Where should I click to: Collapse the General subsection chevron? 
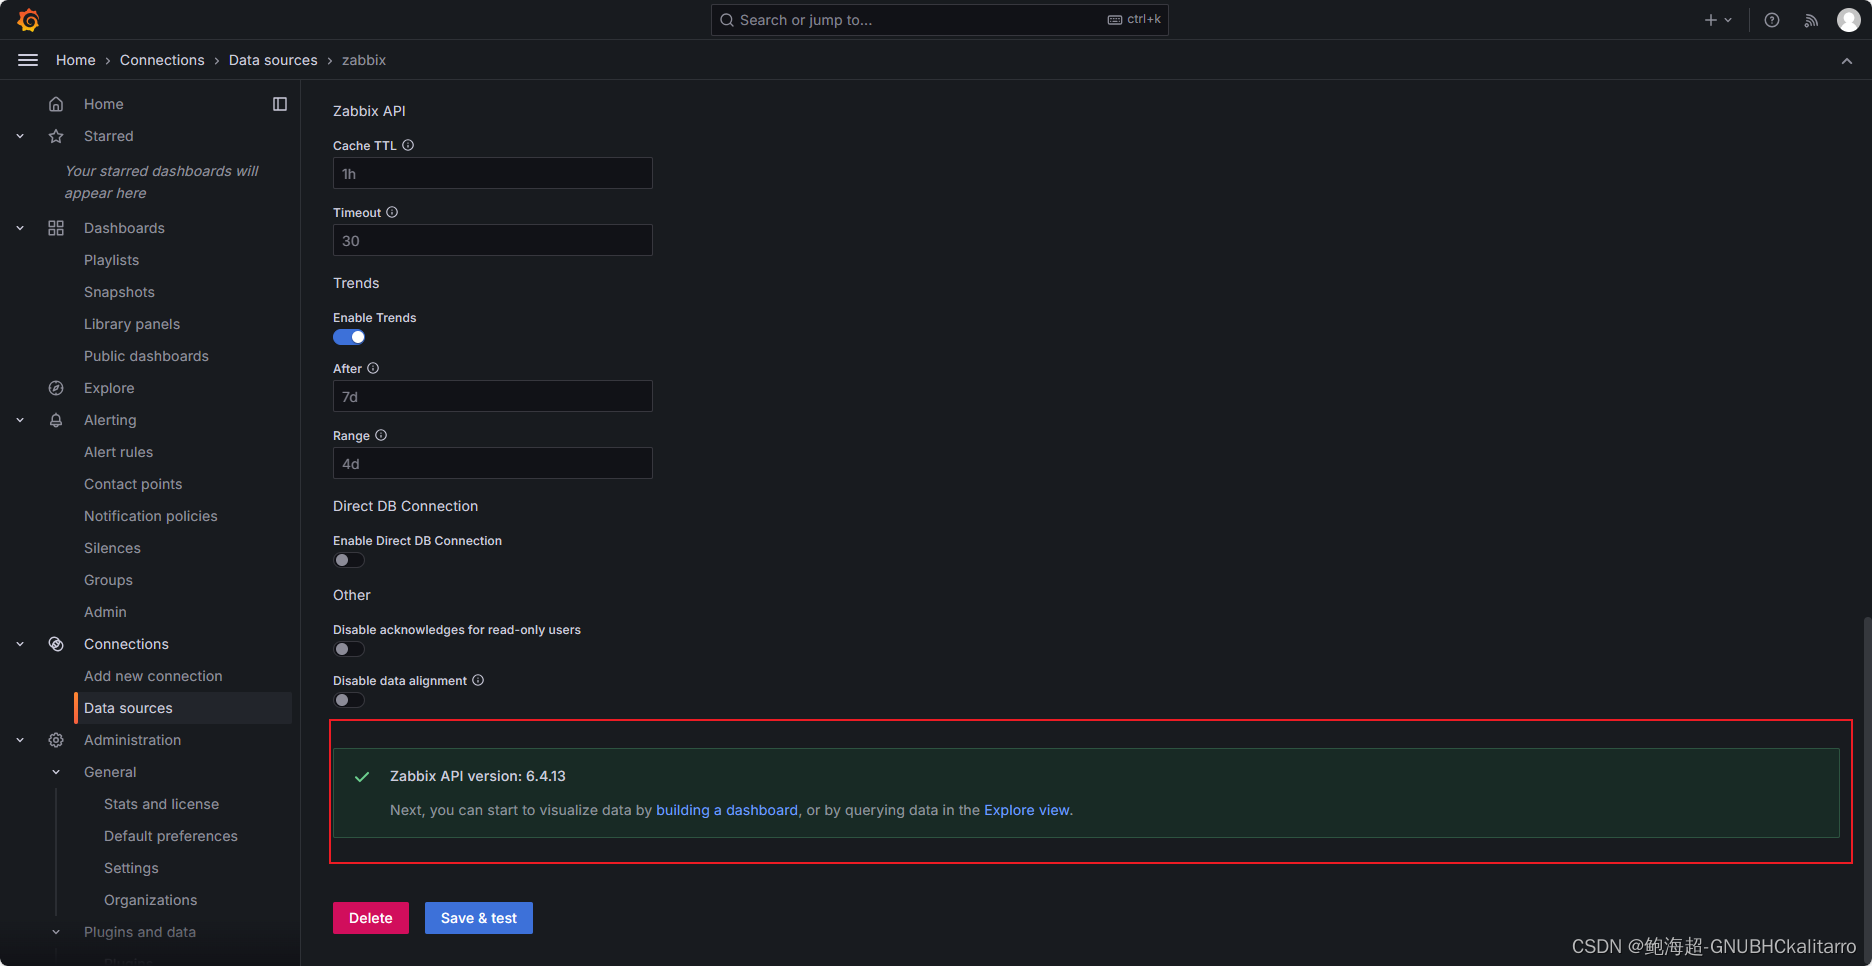pyautogui.click(x=56, y=772)
